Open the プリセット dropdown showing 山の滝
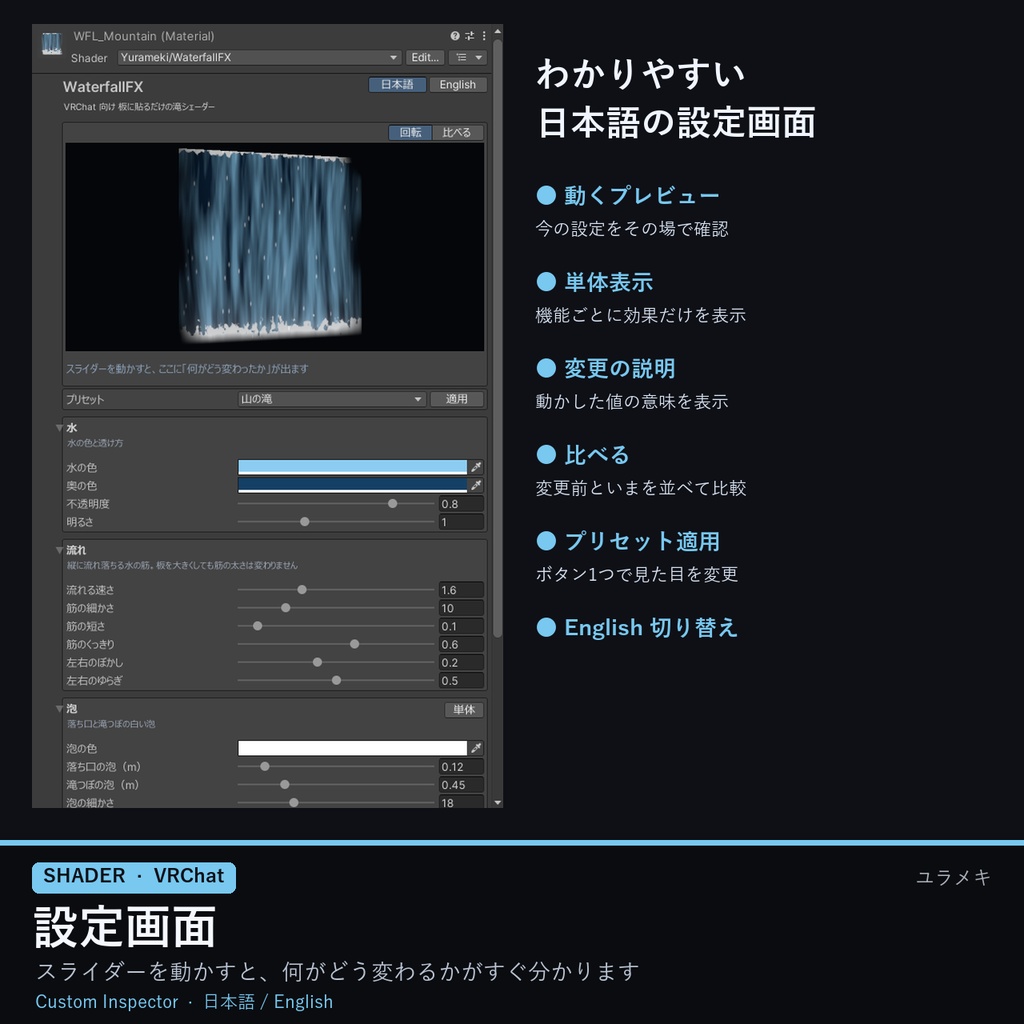The height and width of the screenshot is (1024, 1024). pyautogui.click(x=332, y=399)
